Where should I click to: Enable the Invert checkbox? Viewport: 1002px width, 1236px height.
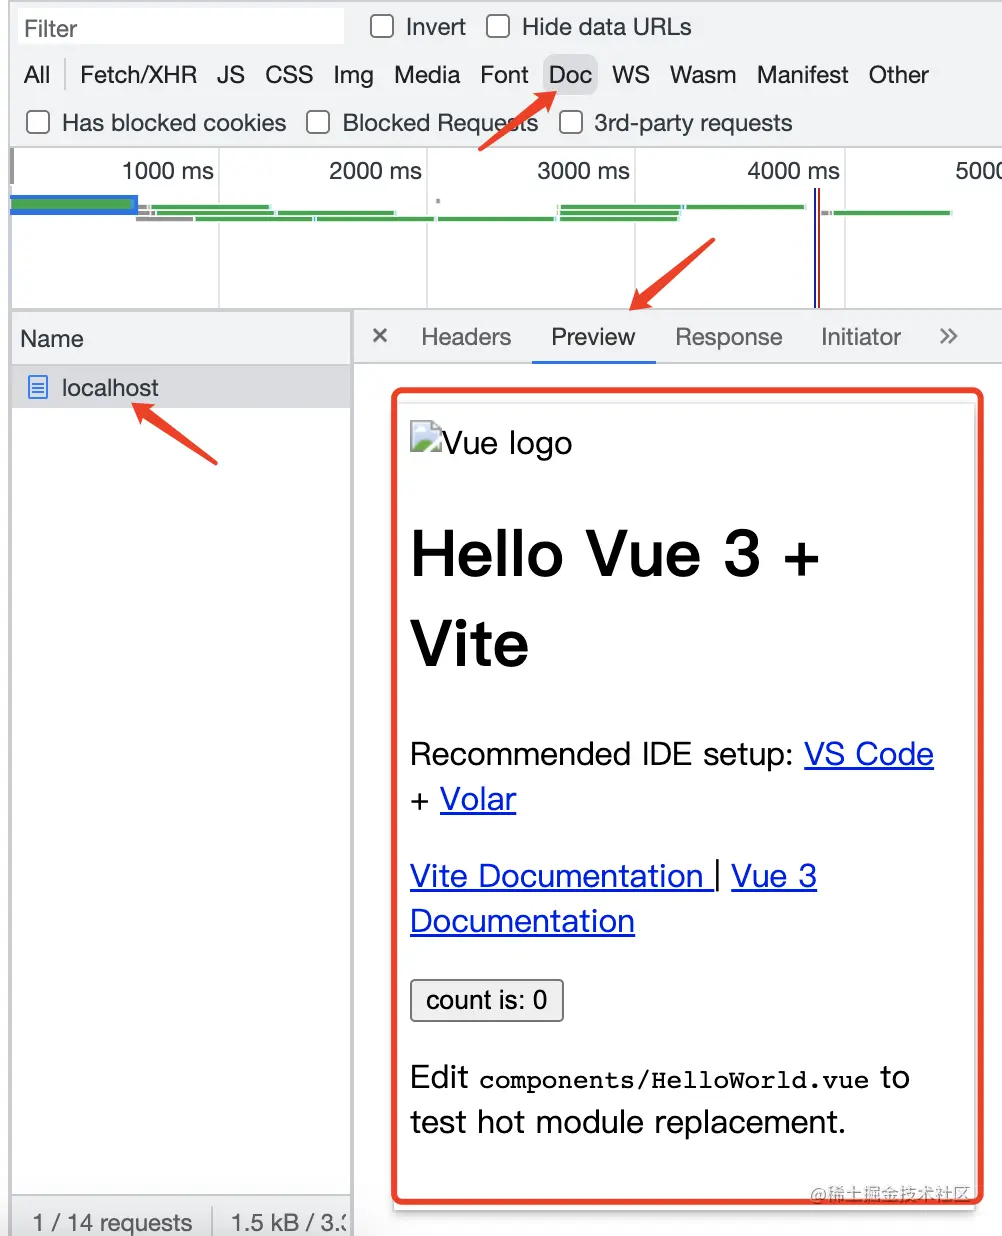click(382, 26)
